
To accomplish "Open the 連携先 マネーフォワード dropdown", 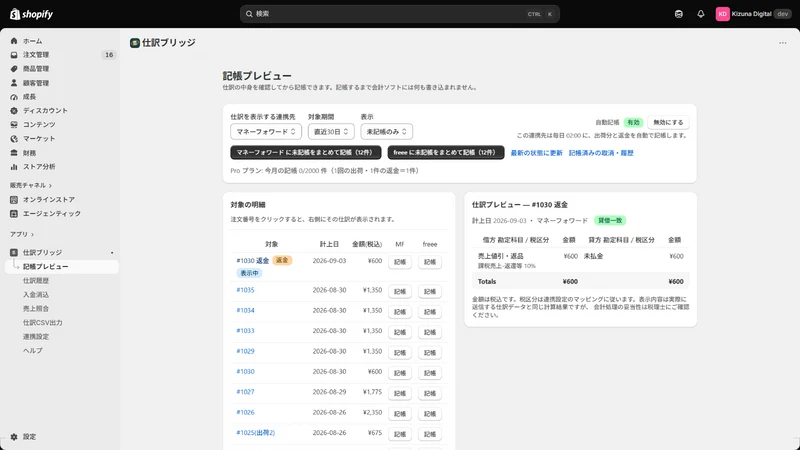I will tap(266, 132).
